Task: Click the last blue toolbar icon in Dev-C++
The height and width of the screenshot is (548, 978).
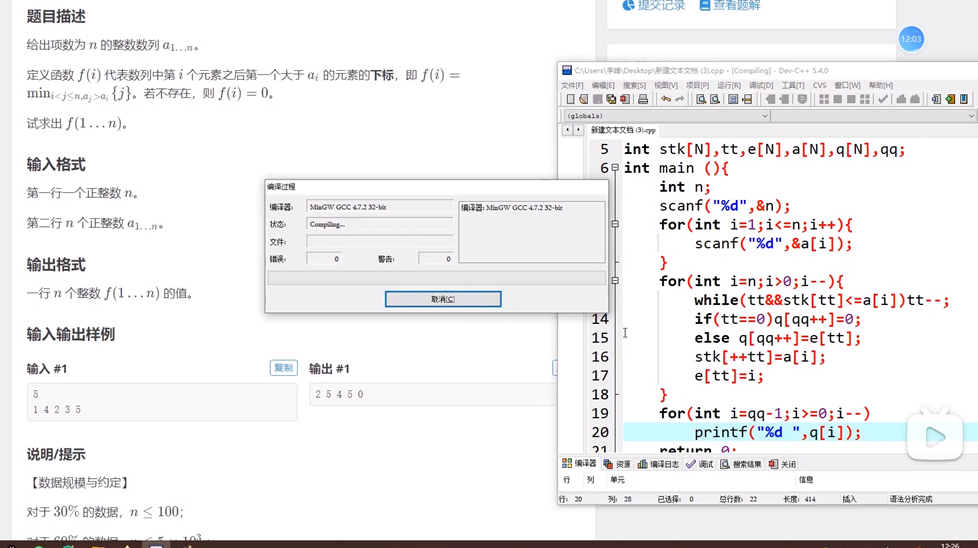Action: pos(964,99)
